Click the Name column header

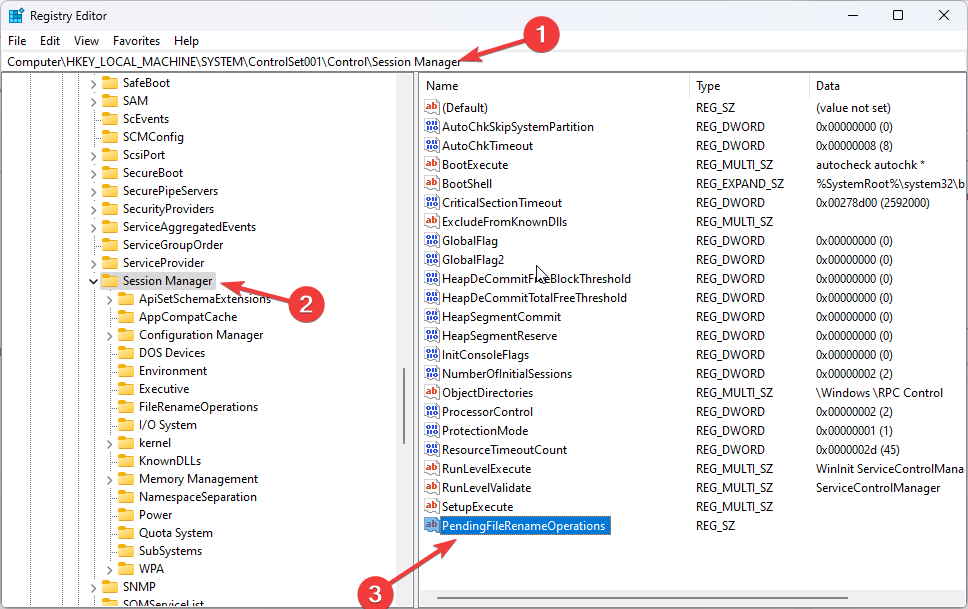tap(554, 86)
